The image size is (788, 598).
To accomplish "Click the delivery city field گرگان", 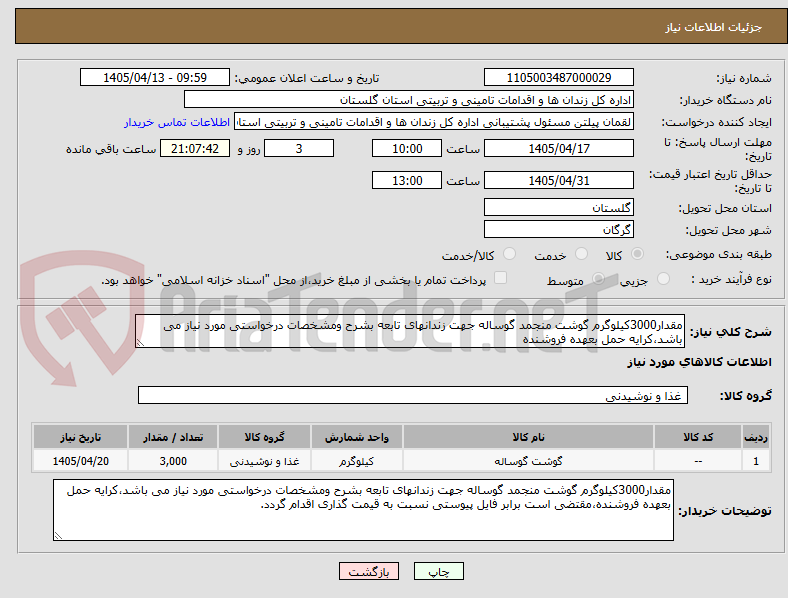I will click(559, 229).
